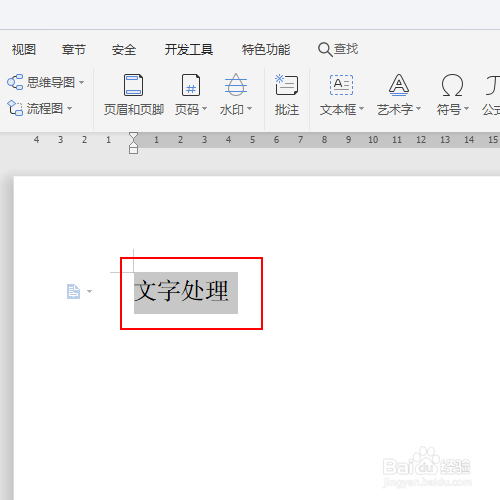500x500 pixels.
Task: Expand the 页码 dropdown arrow
Action: pos(204,109)
